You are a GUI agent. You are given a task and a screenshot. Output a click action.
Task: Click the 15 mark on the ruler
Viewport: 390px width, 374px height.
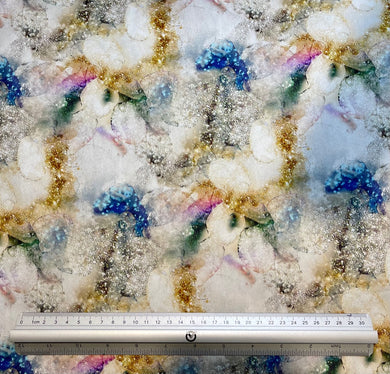(x=192, y=322)
